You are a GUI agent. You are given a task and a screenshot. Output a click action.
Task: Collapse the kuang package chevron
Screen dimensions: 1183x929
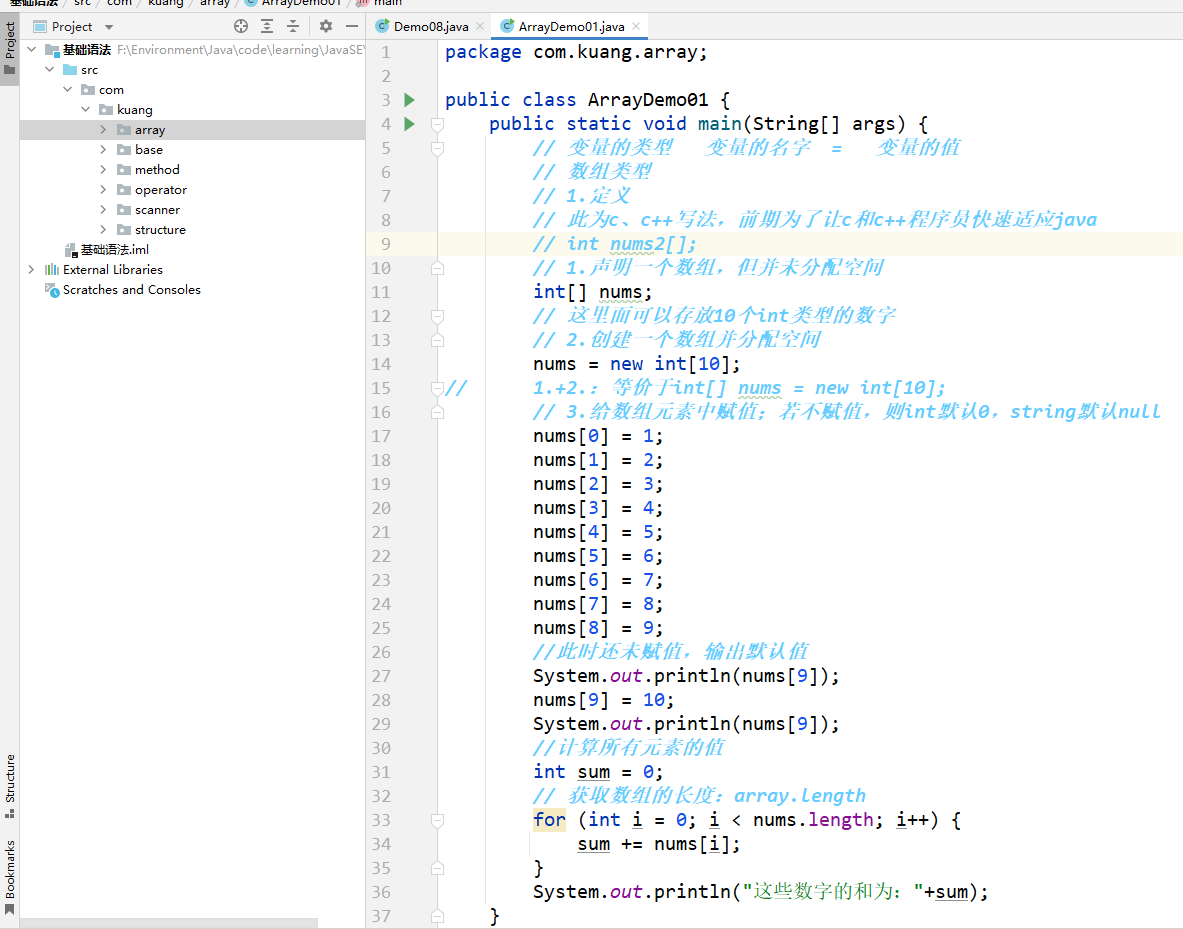coord(86,109)
